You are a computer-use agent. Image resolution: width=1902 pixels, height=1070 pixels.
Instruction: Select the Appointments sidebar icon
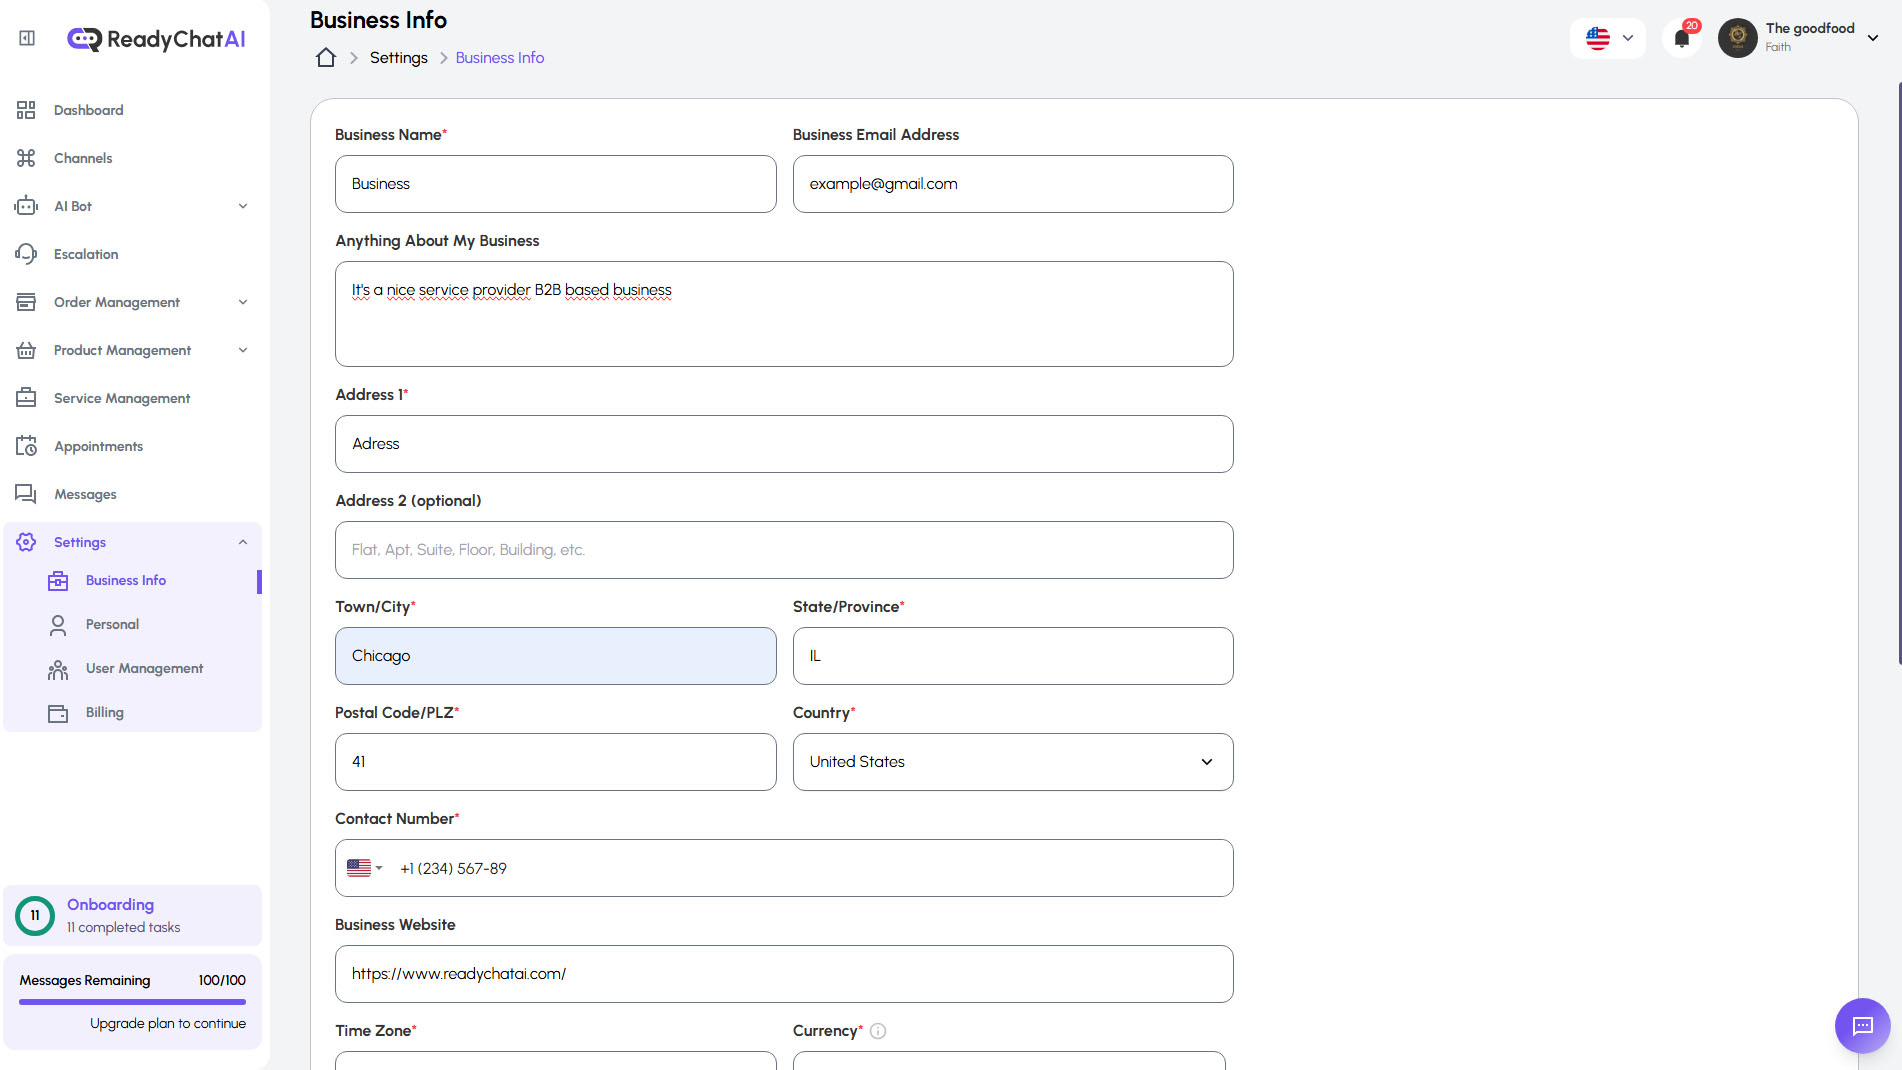click(26, 446)
